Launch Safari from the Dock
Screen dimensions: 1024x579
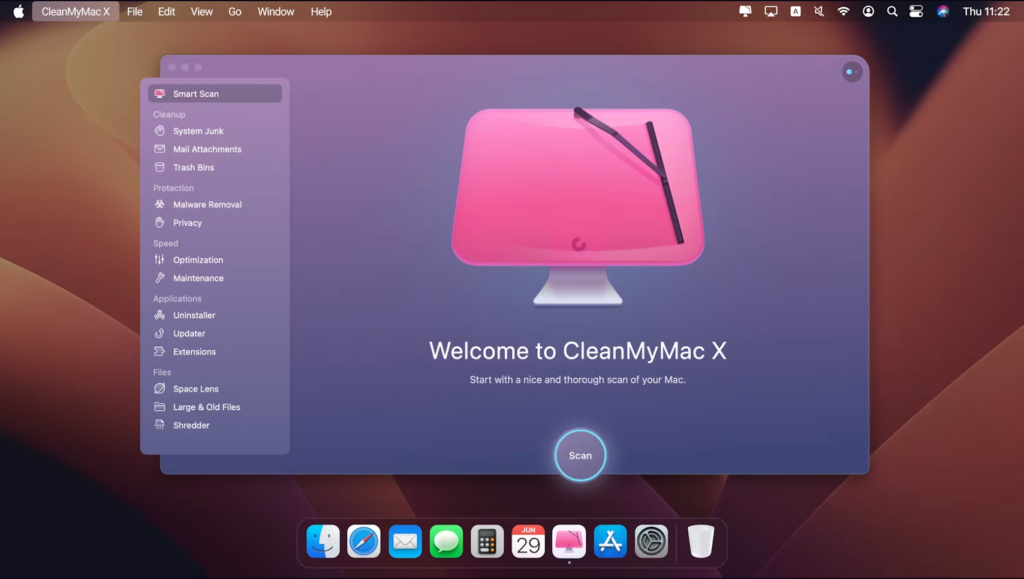(x=364, y=541)
